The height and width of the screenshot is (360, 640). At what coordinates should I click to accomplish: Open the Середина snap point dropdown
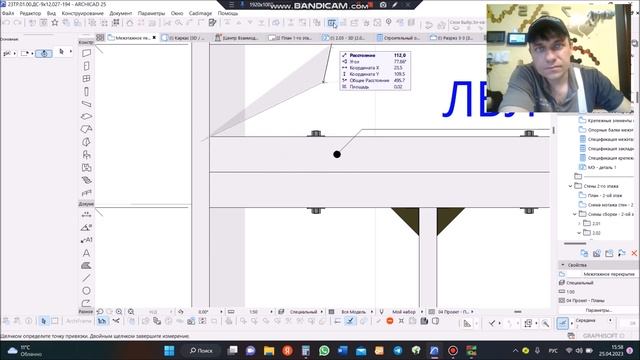click(611, 320)
